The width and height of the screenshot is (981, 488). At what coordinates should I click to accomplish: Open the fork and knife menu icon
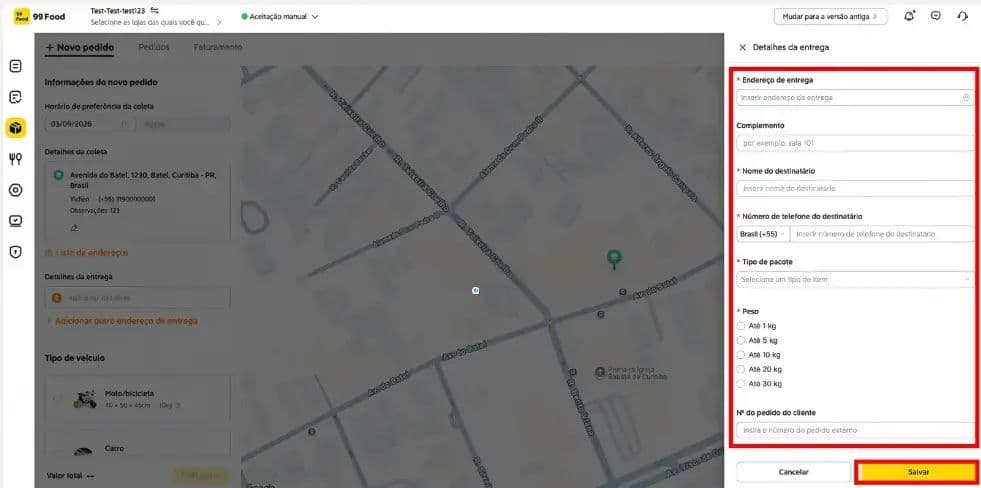tap(16, 159)
